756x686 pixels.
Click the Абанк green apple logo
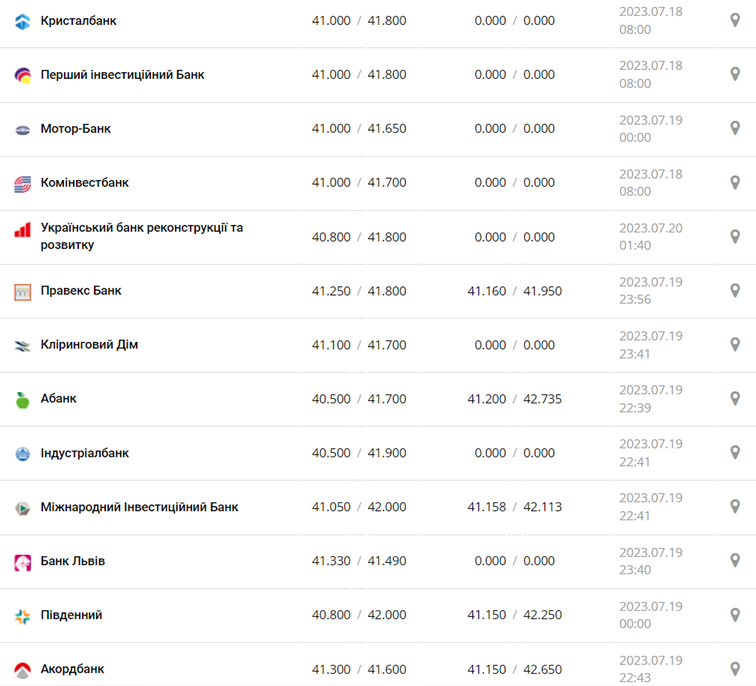tap(23, 399)
